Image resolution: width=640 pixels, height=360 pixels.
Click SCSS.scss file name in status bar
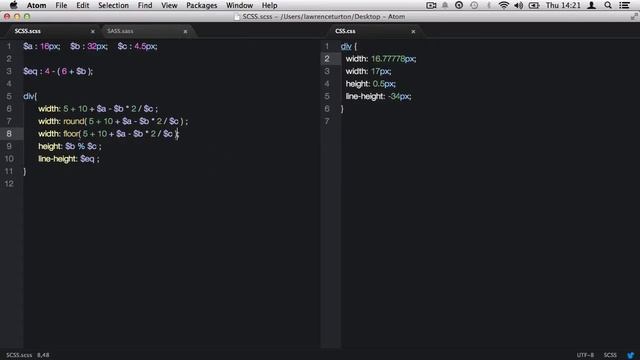19,355
